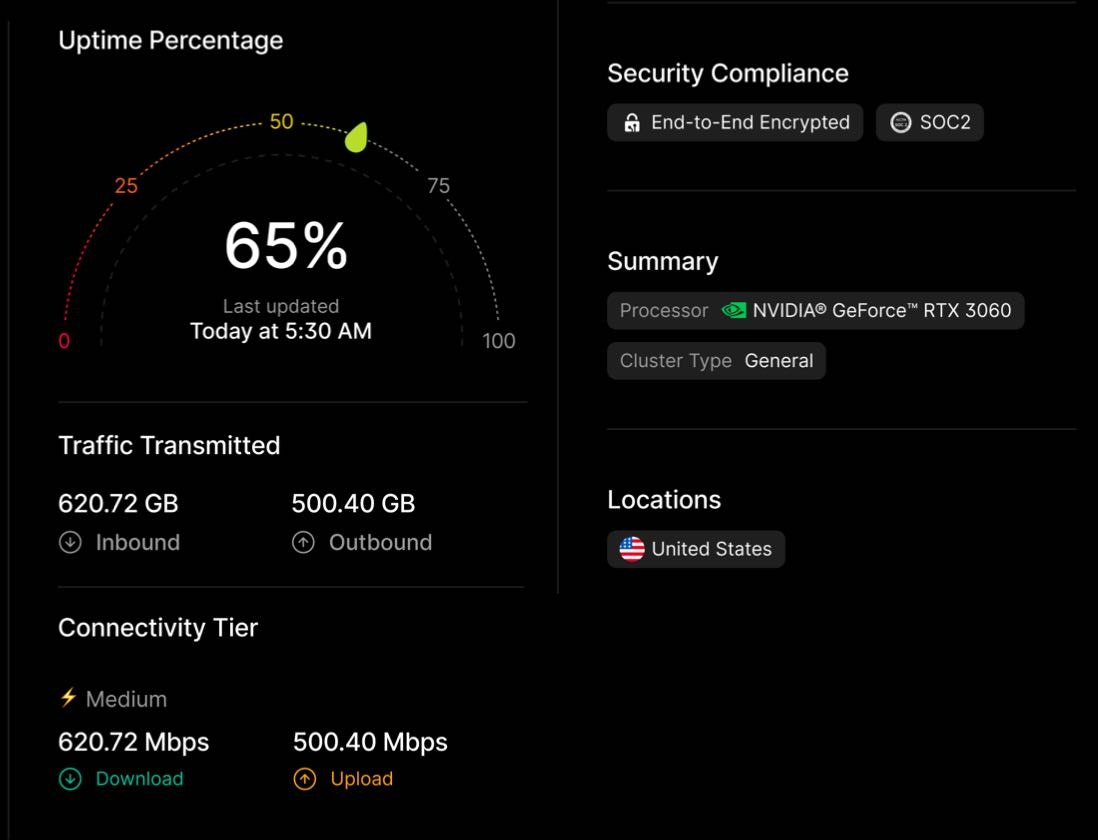Click the SOC2 badge icon
The height and width of the screenshot is (840, 1098).
(901, 122)
